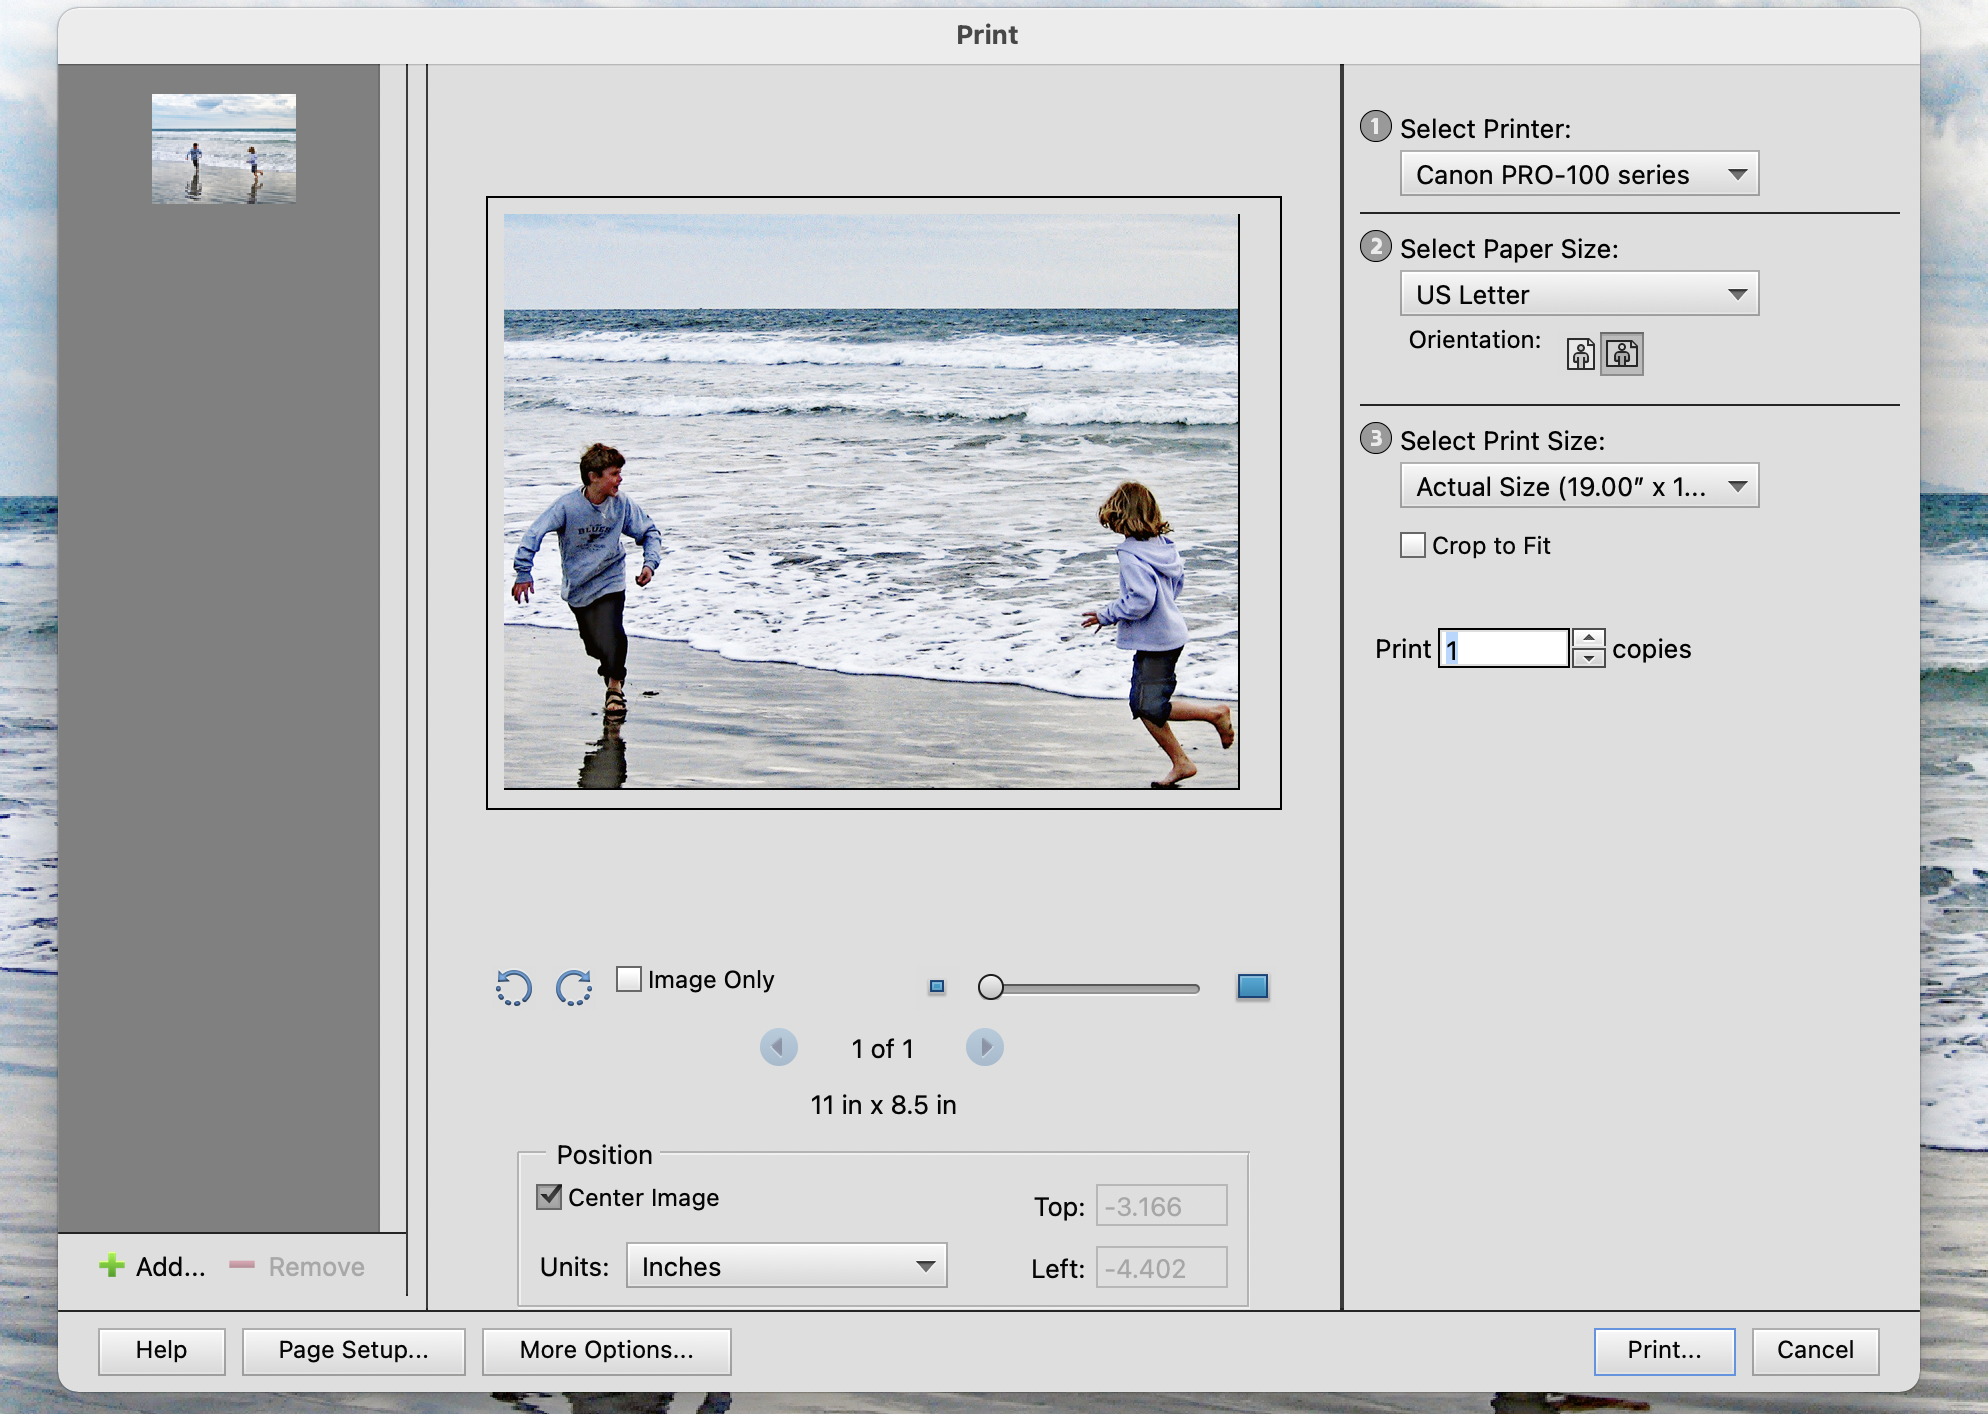Rotate image clockwise with right rotate icon
1988x1414 pixels.
[574, 987]
